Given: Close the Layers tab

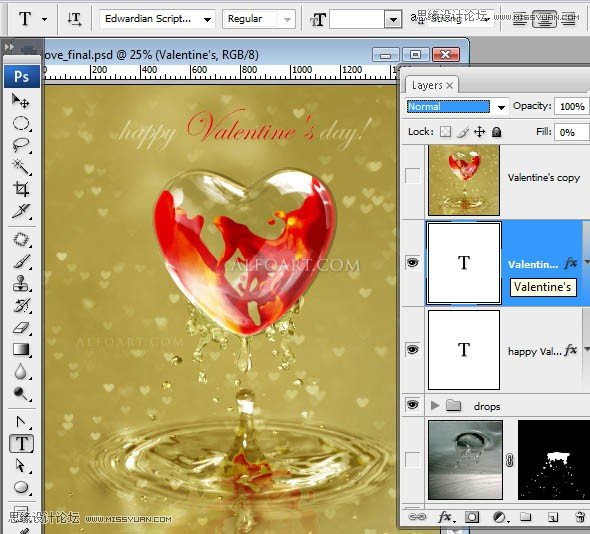Looking at the screenshot, I should pyautogui.click(x=449, y=86).
